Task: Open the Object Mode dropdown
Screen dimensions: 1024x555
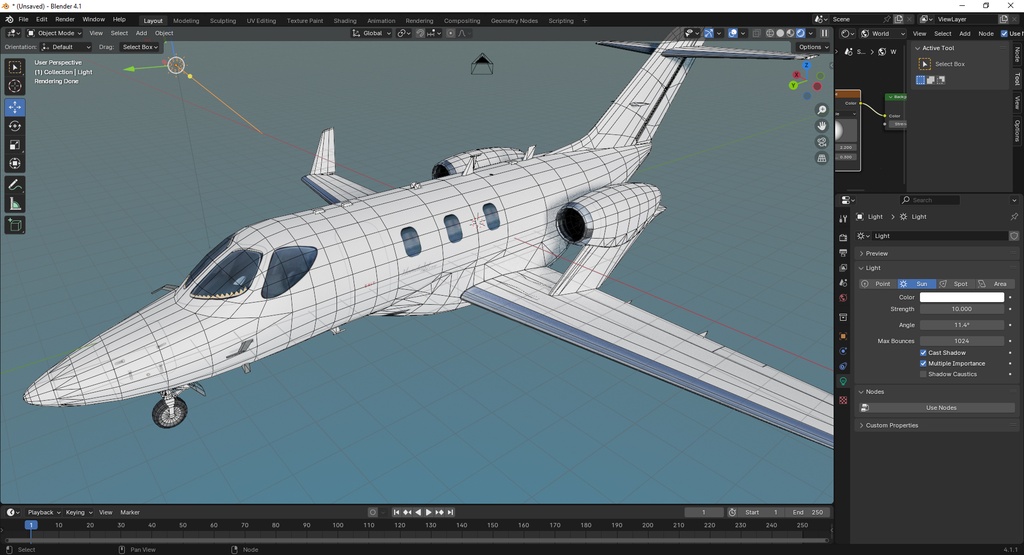Action: click(54, 33)
